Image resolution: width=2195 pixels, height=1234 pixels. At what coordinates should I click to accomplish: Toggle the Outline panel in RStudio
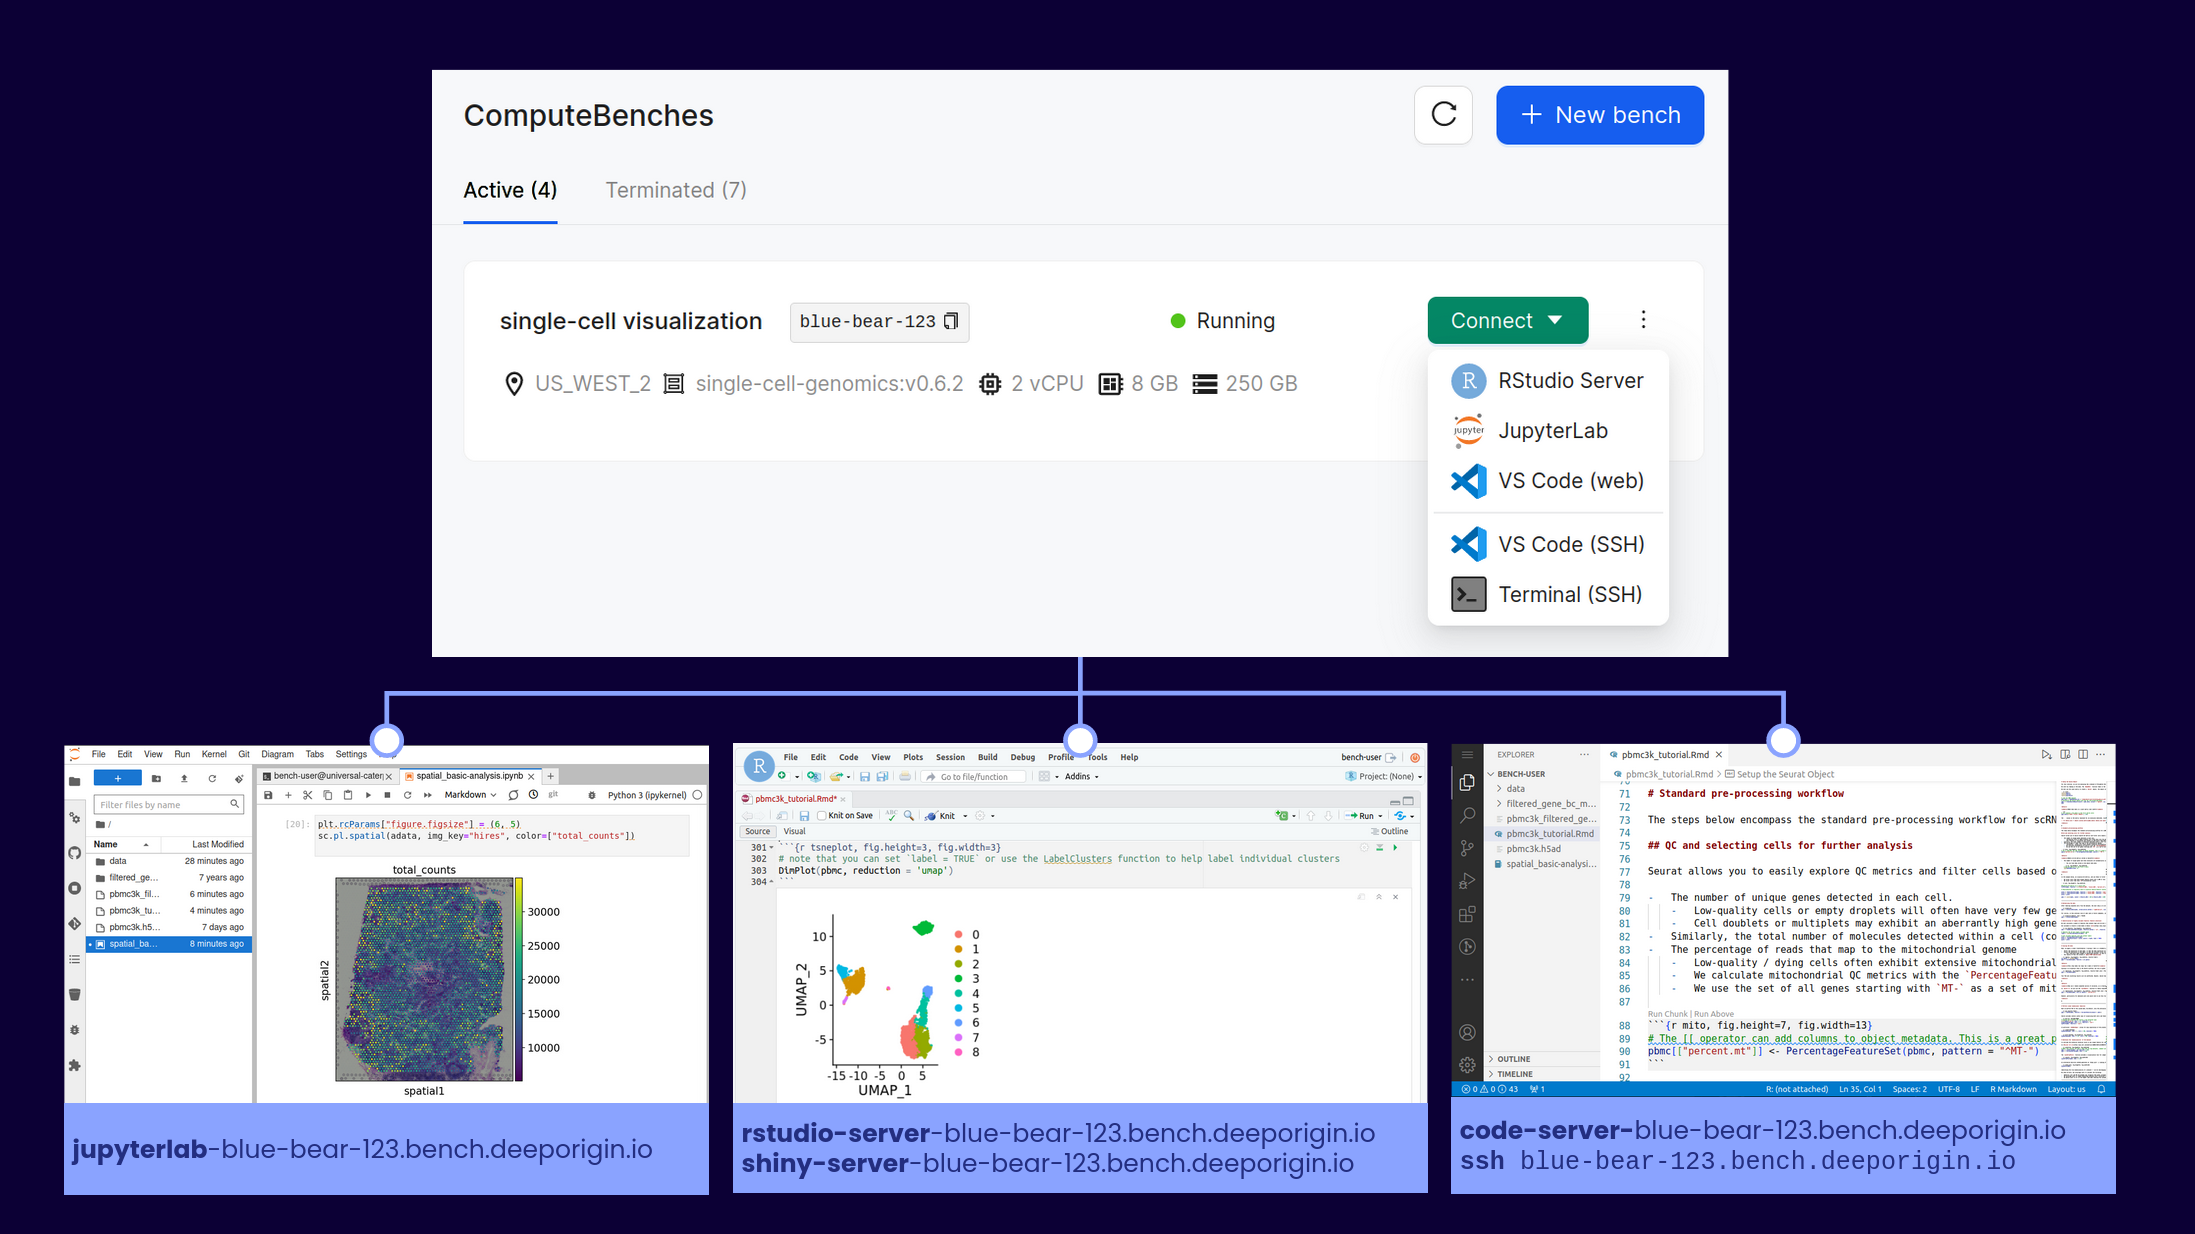pyautogui.click(x=1394, y=831)
